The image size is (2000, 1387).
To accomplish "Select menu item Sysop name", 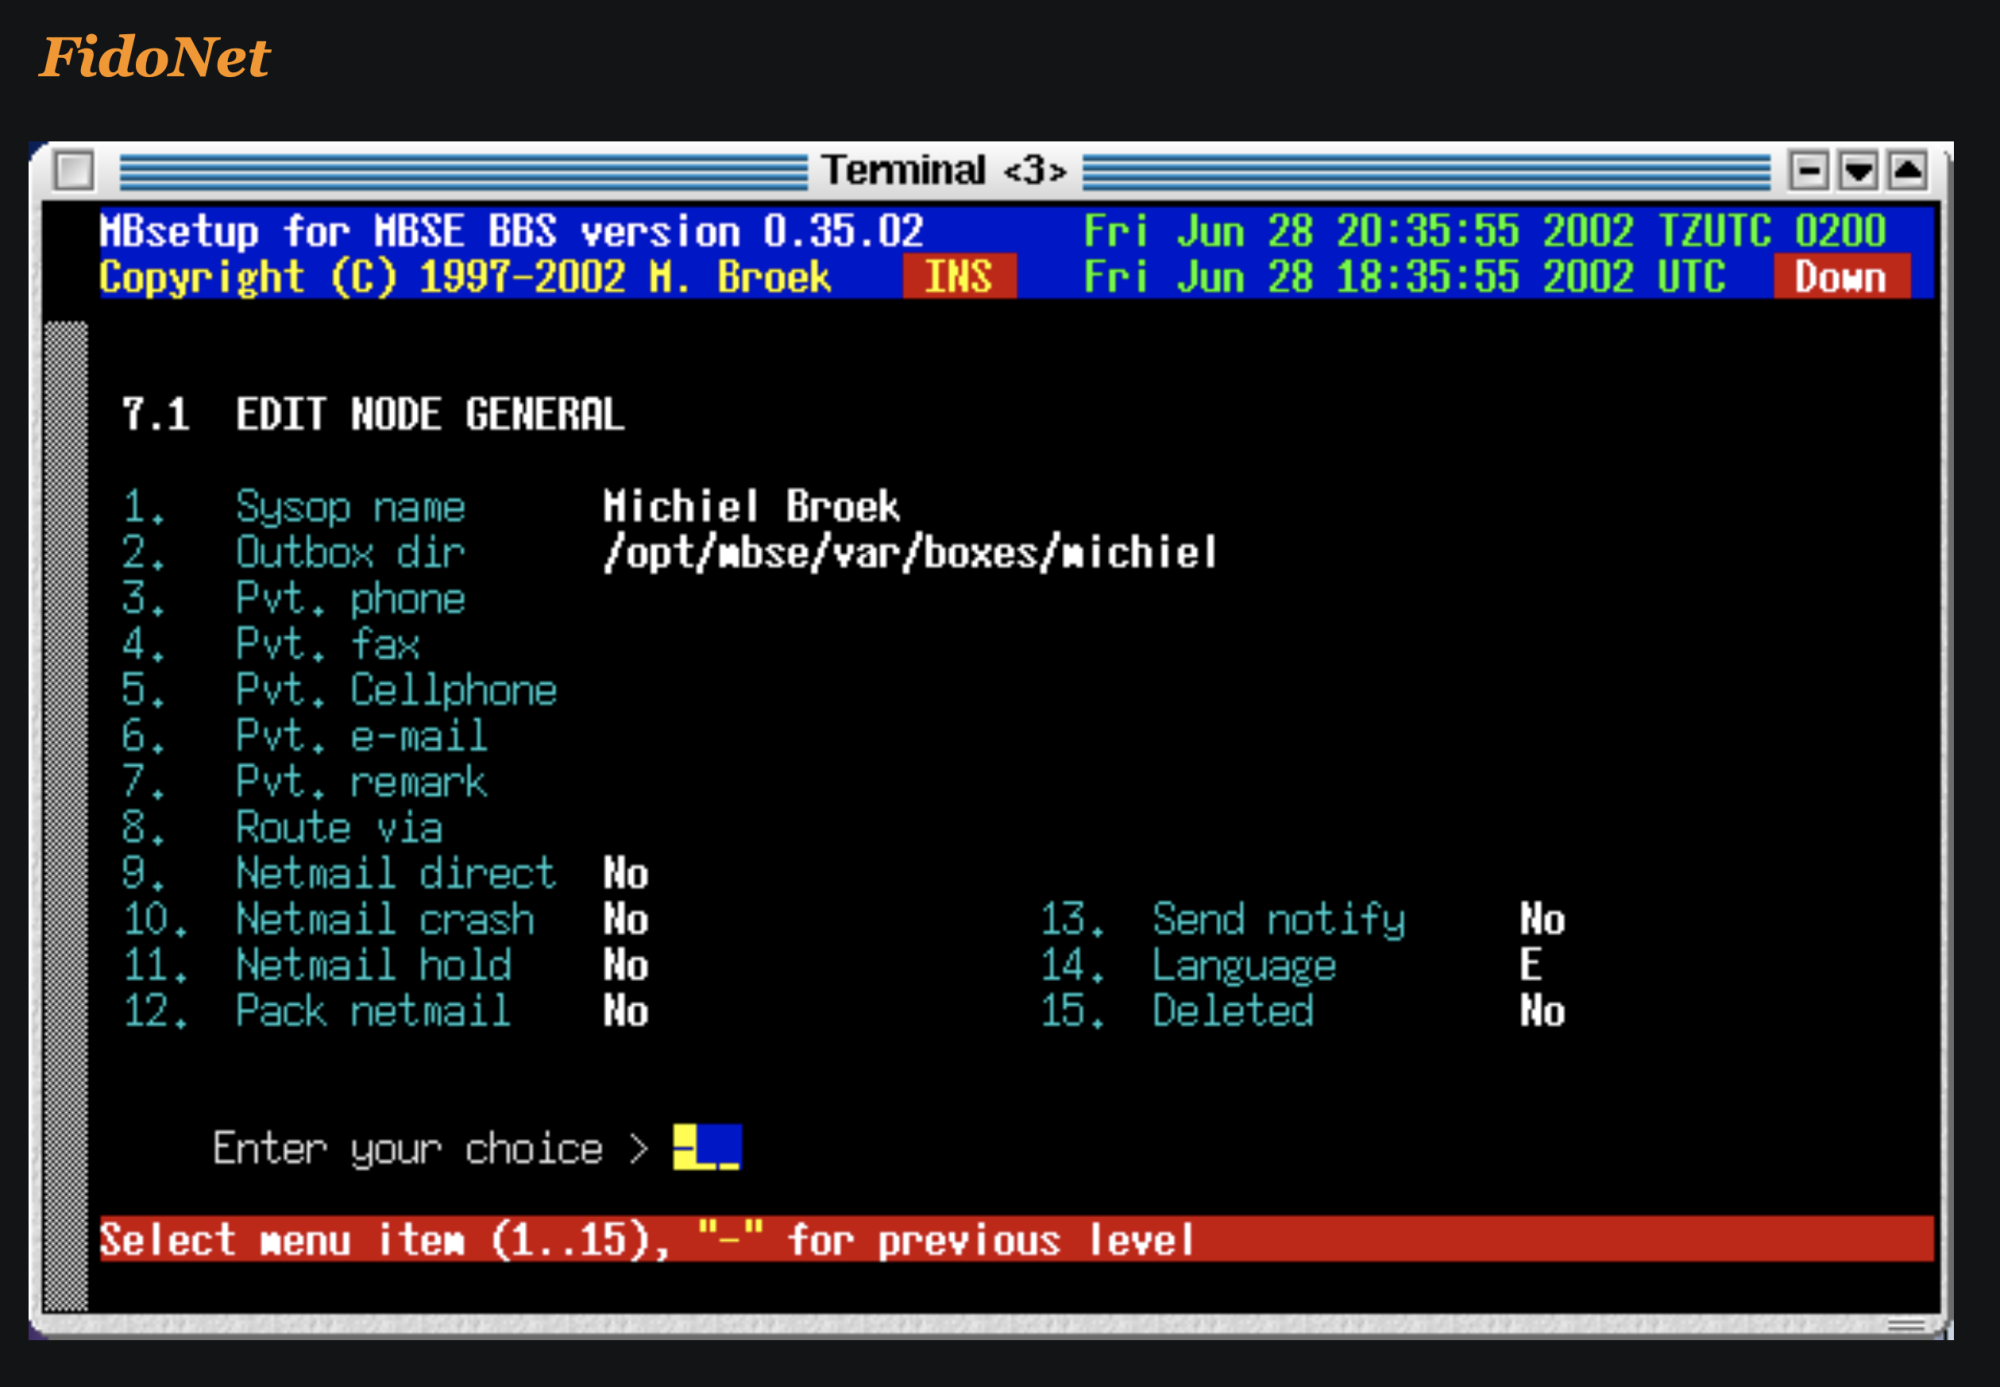I will pos(350,507).
